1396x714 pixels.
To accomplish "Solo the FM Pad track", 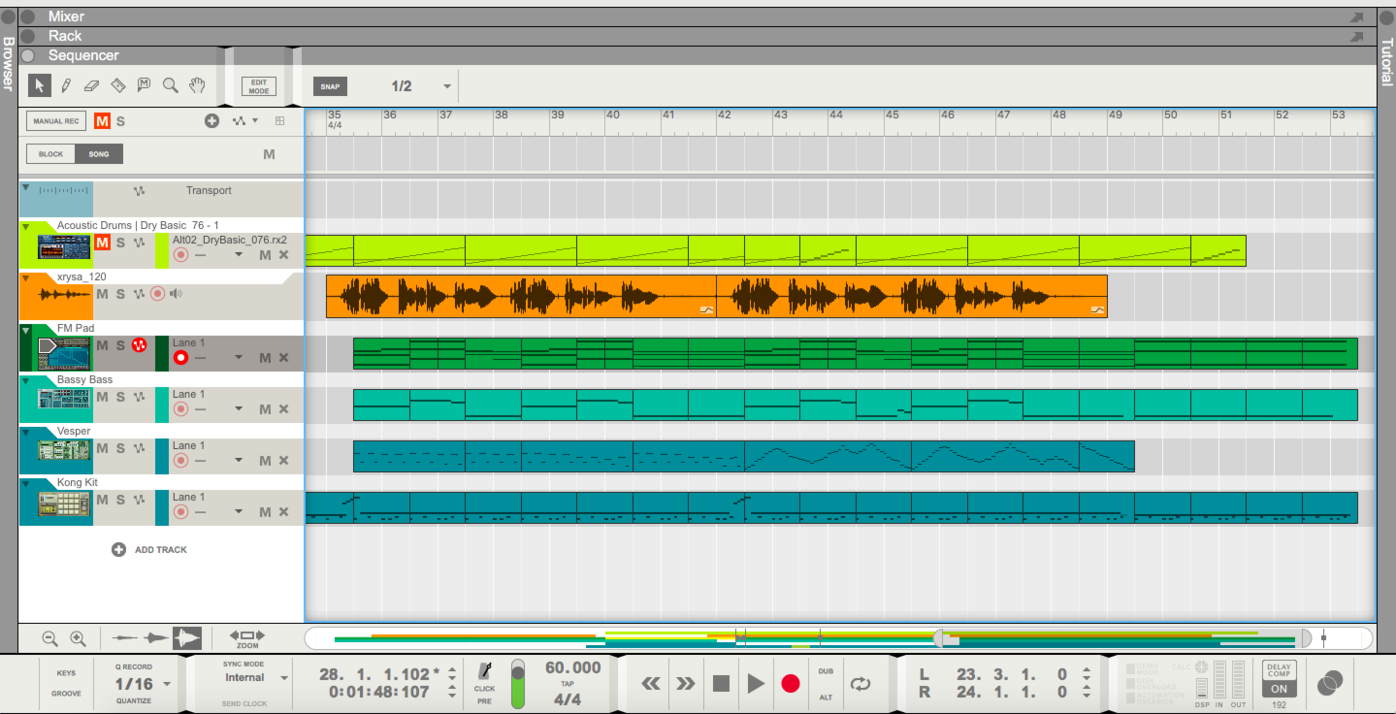I will coord(120,346).
